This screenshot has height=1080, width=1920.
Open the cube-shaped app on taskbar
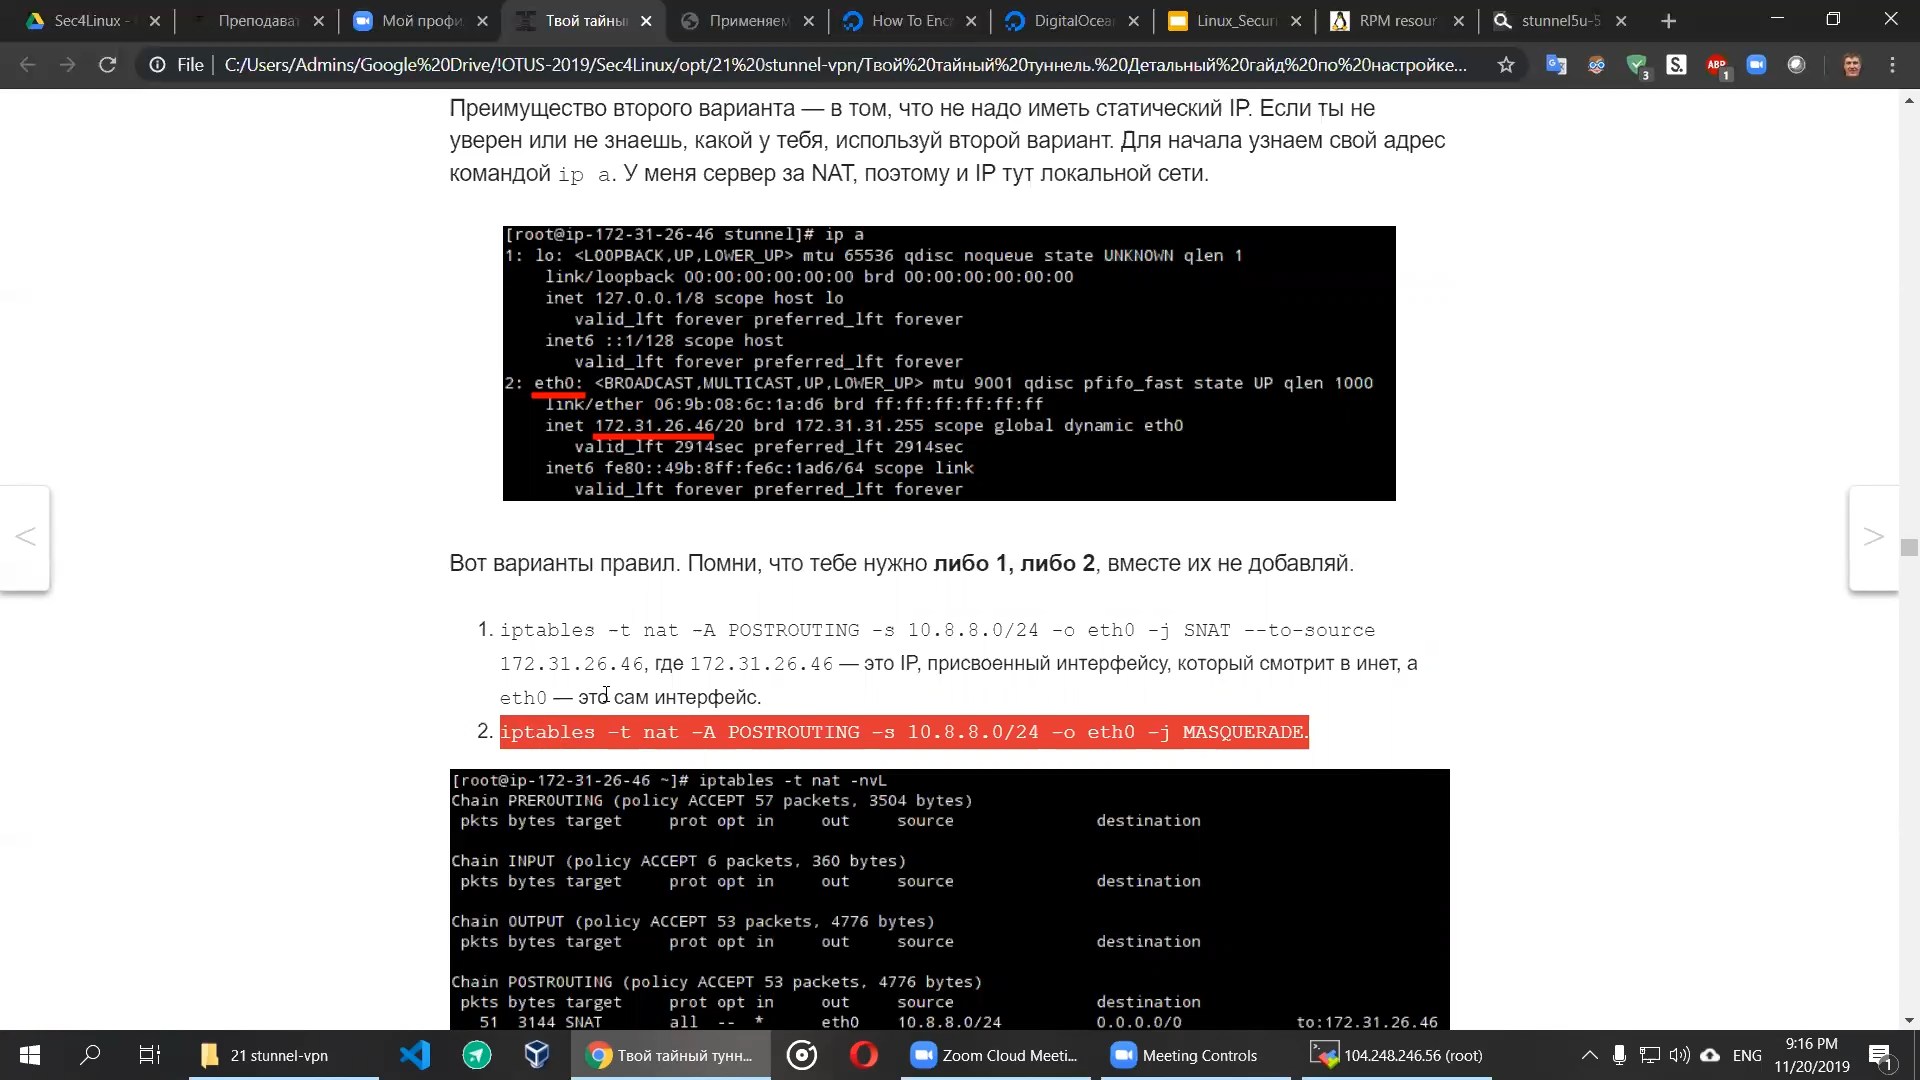pos(537,1055)
